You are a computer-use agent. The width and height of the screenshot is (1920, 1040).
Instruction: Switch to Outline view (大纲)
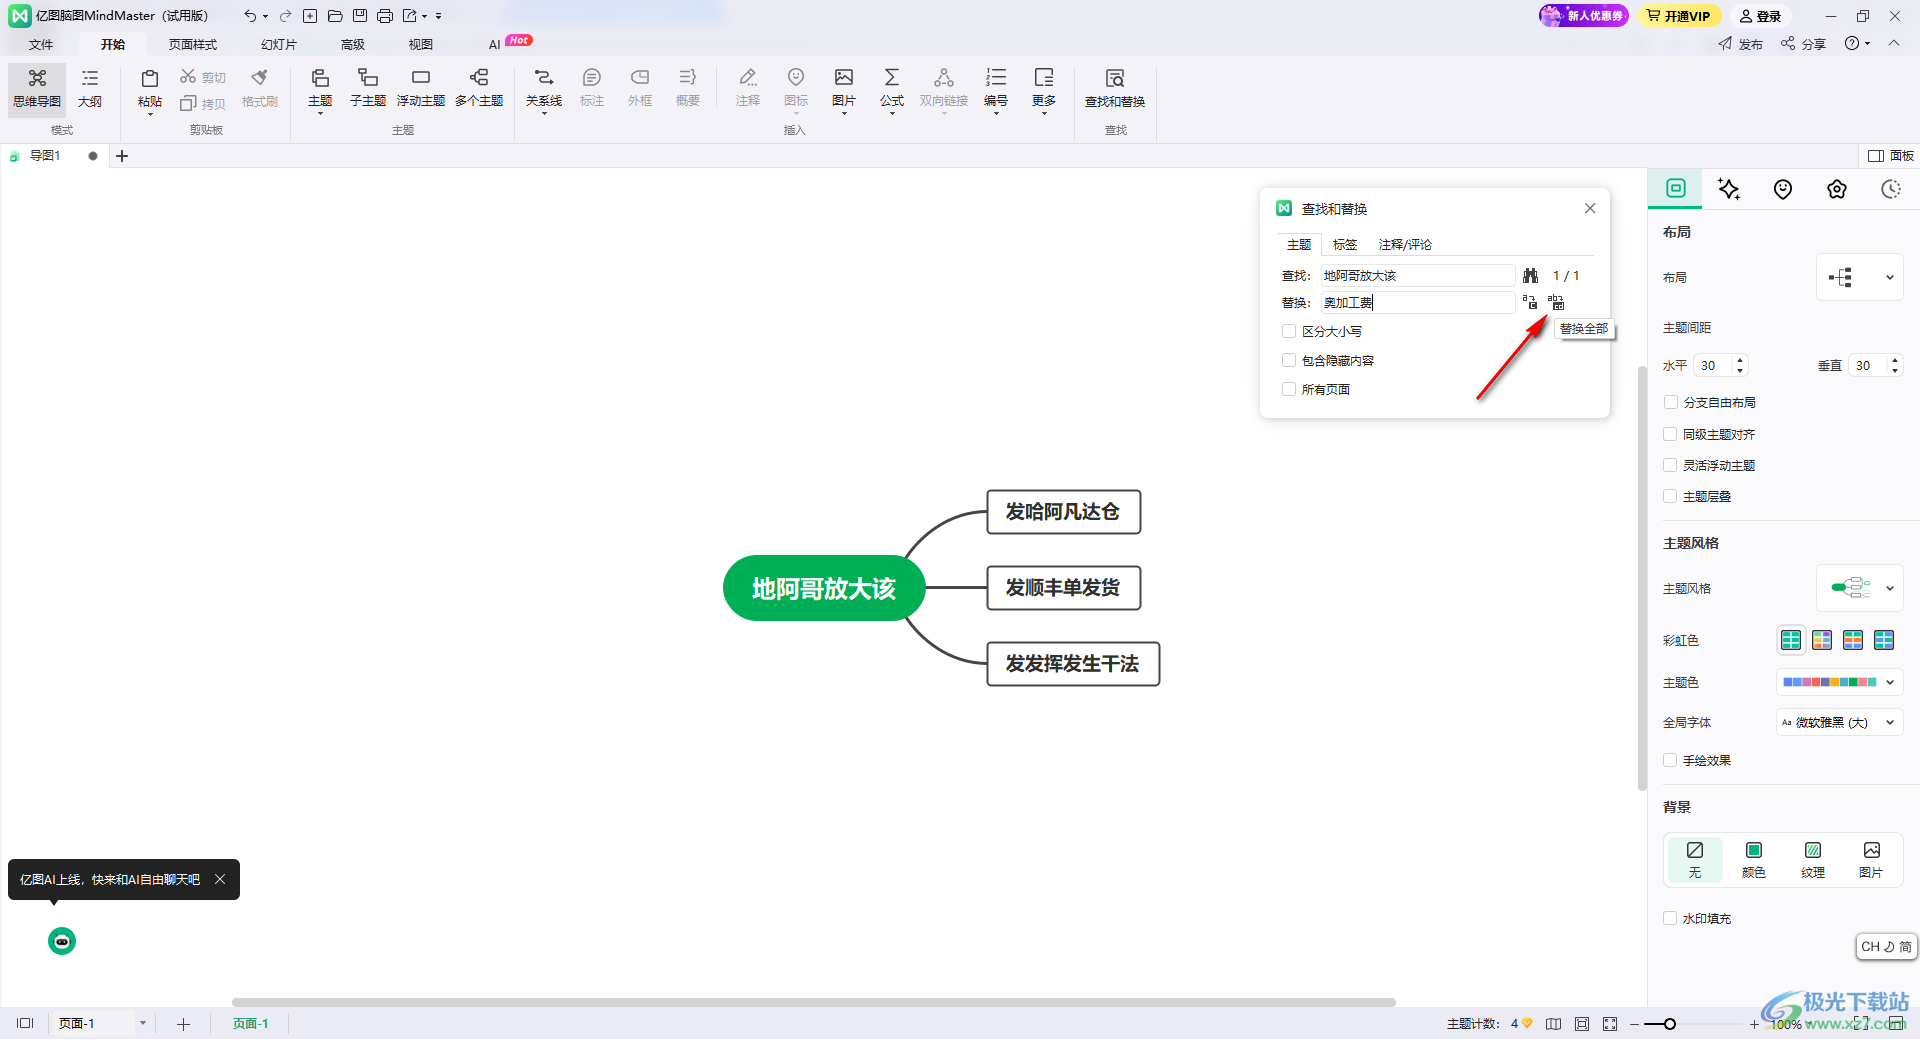[90, 89]
